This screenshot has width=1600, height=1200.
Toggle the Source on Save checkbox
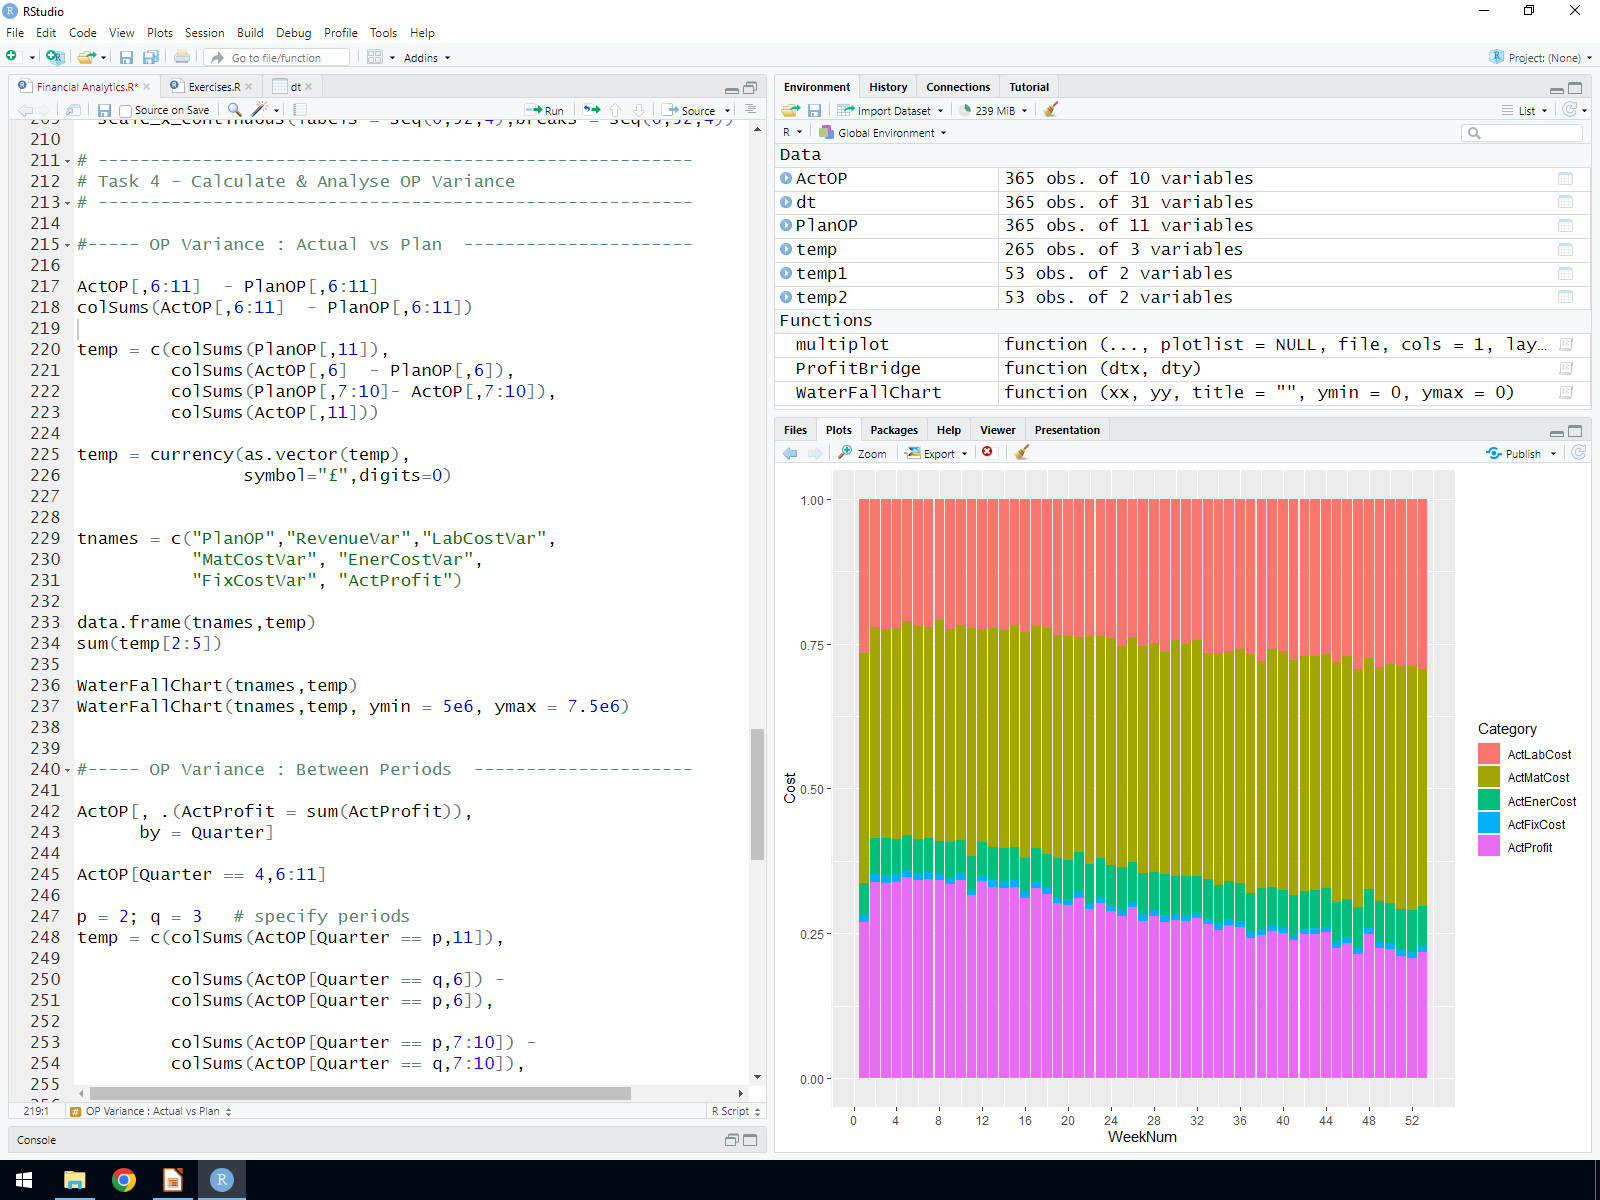(125, 111)
